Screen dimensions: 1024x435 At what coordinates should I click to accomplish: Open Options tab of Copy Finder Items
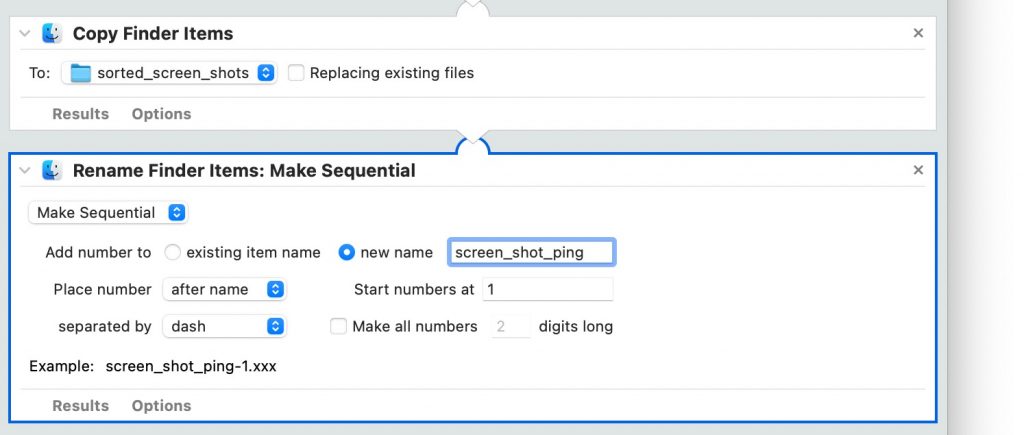[161, 114]
